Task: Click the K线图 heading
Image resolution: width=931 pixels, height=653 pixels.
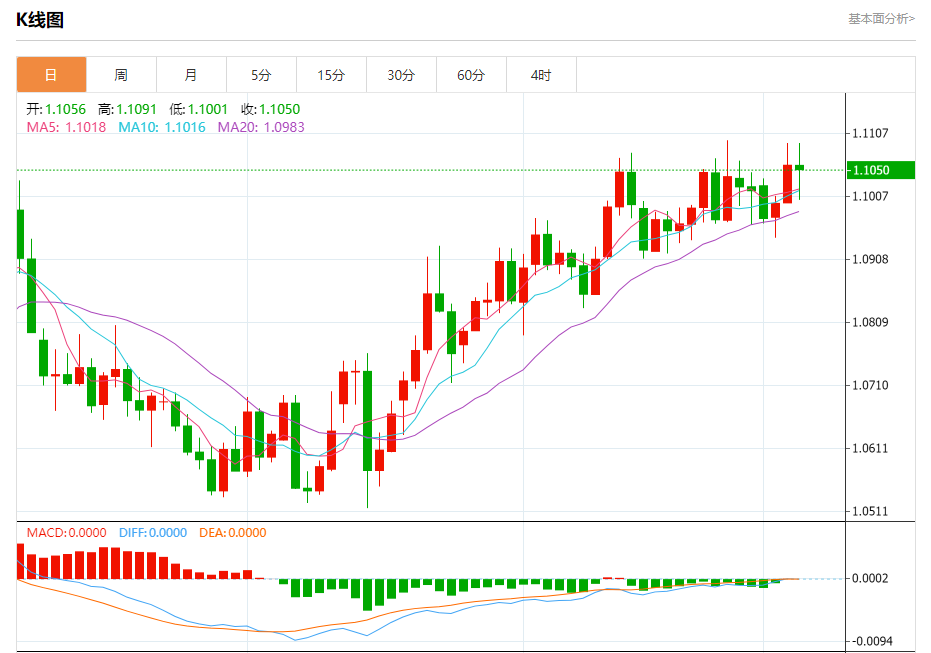Action: (40, 20)
